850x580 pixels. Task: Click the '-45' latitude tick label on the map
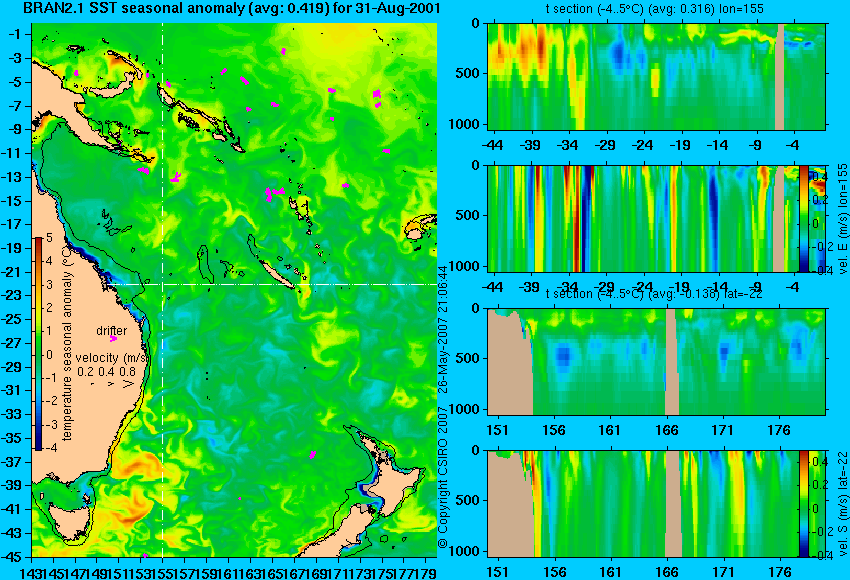tap(12, 556)
